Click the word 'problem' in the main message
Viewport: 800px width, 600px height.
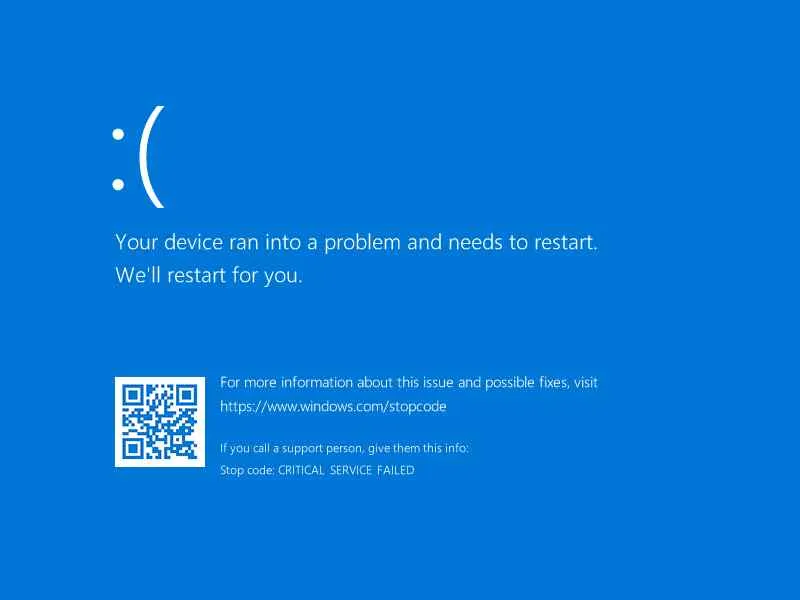[x=362, y=243]
